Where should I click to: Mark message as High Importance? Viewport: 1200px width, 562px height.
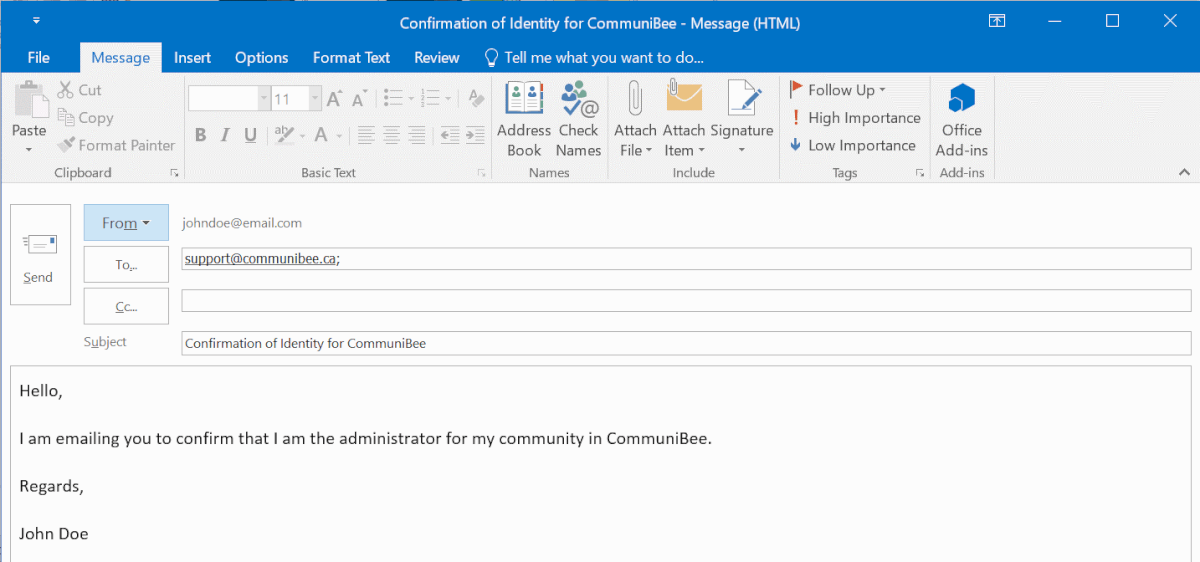[855, 118]
